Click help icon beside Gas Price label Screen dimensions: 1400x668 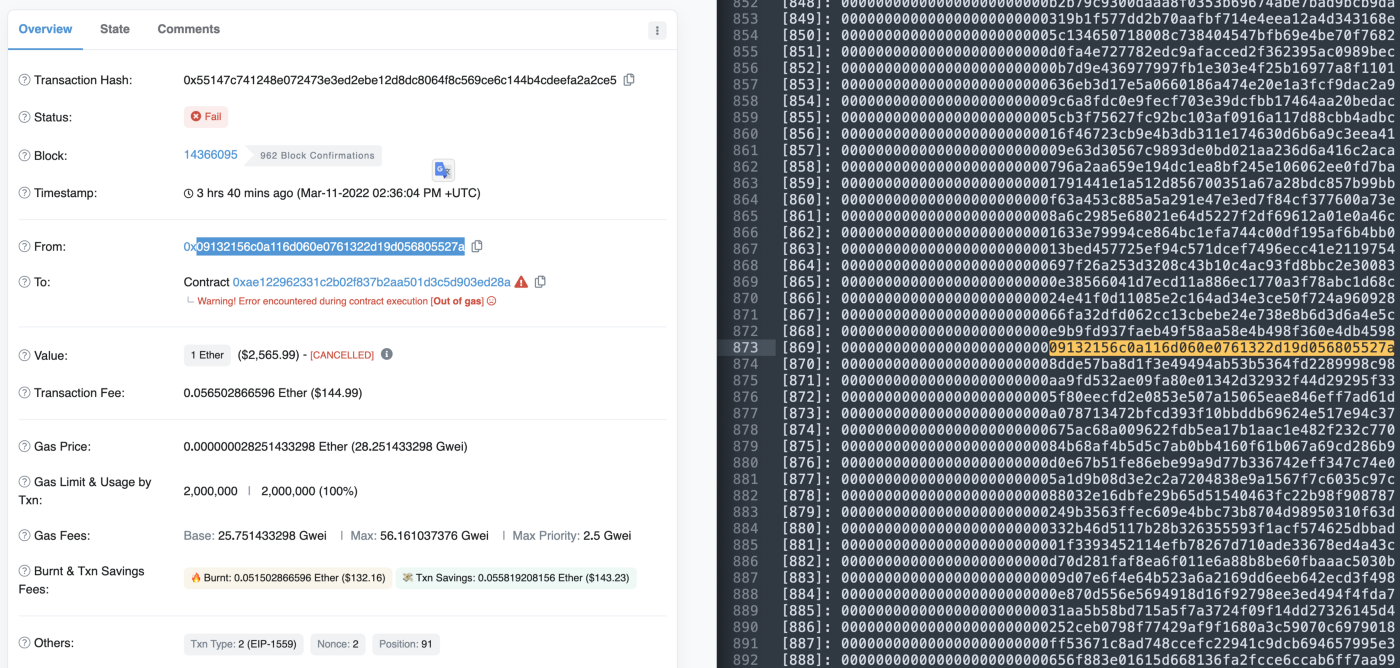coord(24,447)
